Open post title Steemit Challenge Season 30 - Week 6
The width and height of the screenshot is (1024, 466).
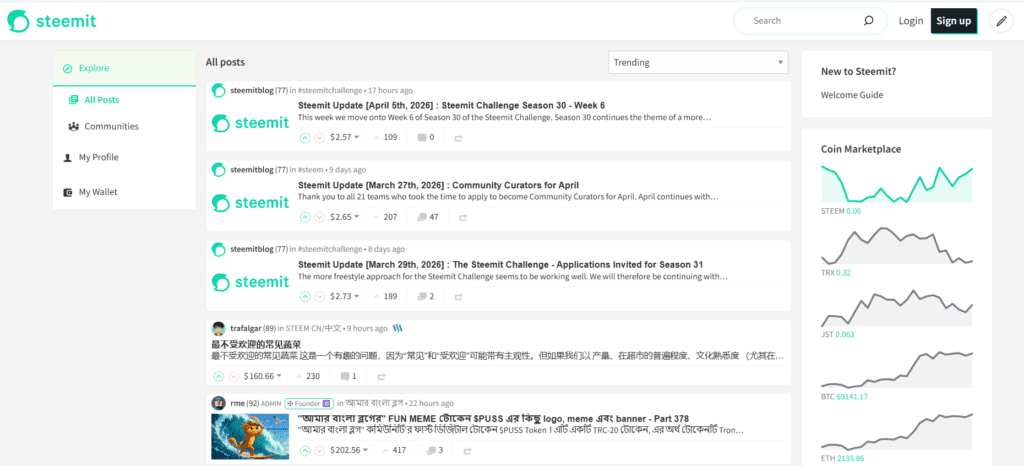coord(452,106)
